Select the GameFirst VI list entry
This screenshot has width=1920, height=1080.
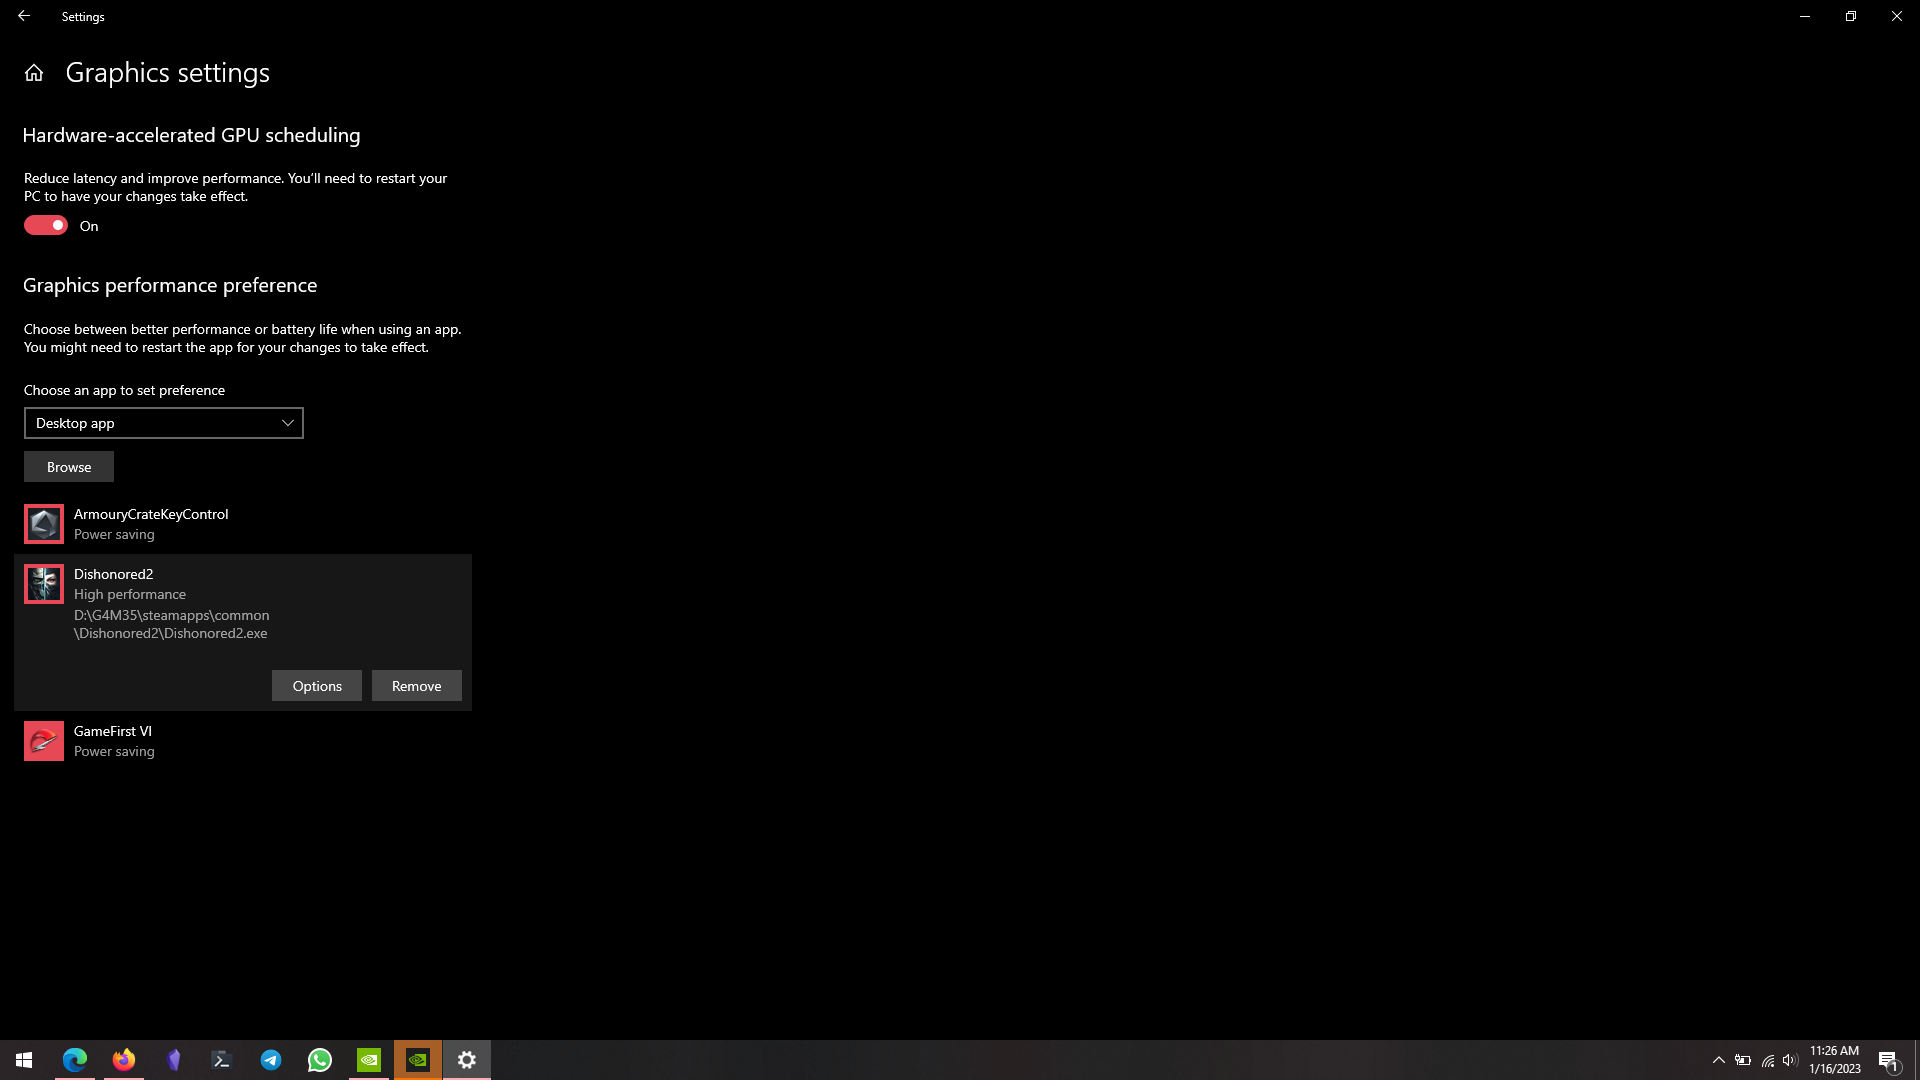pyautogui.click(x=240, y=741)
